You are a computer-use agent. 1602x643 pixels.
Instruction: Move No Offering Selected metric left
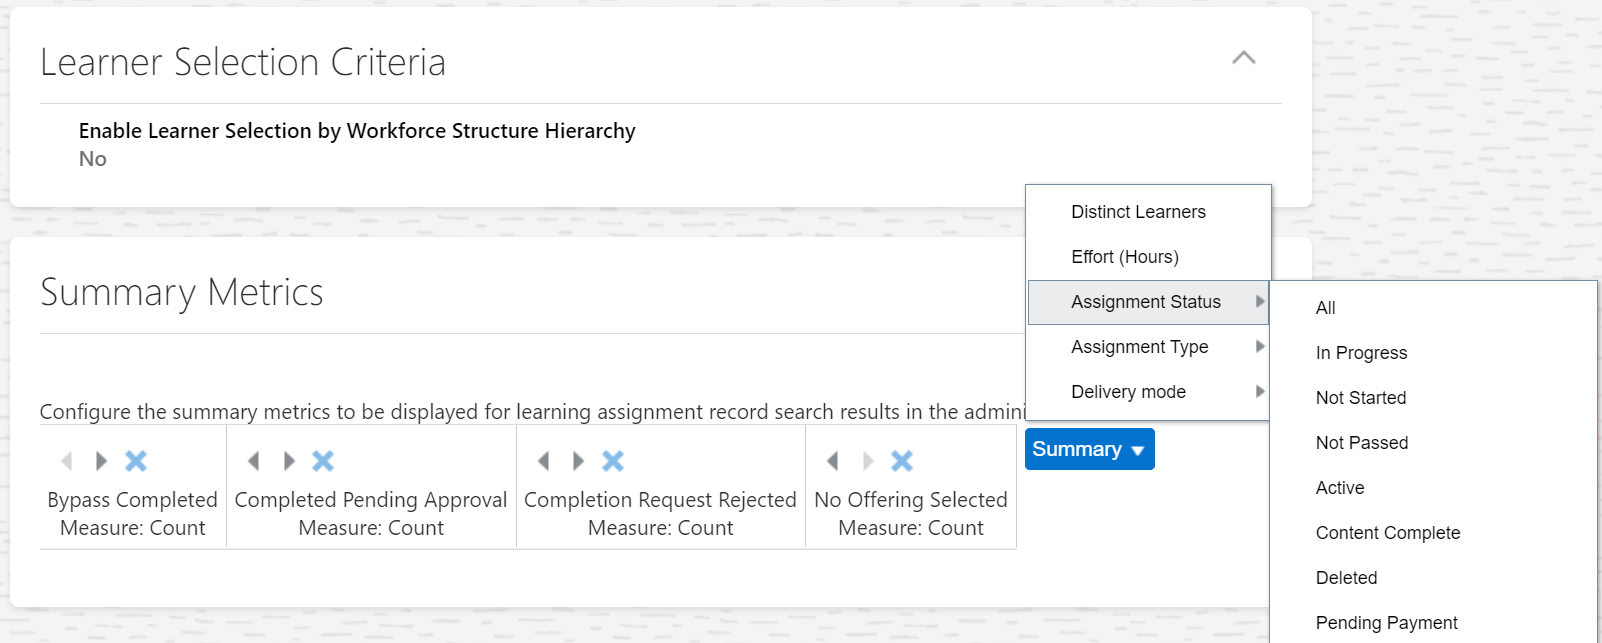click(x=832, y=461)
